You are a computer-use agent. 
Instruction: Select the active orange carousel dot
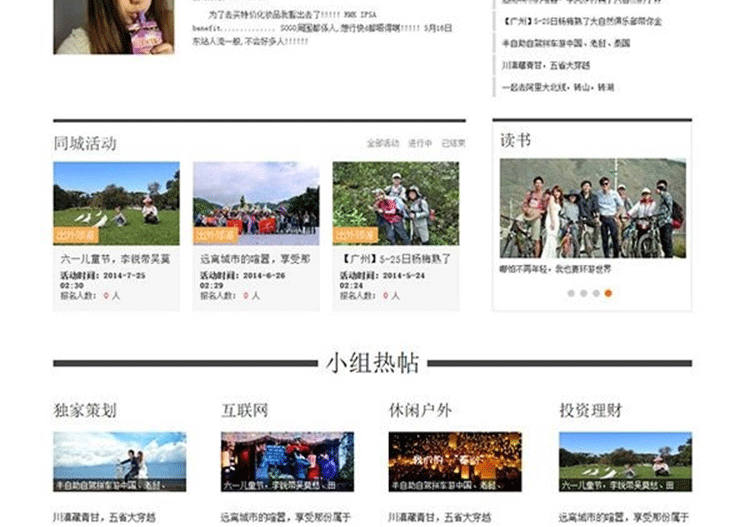pyautogui.click(x=608, y=293)
